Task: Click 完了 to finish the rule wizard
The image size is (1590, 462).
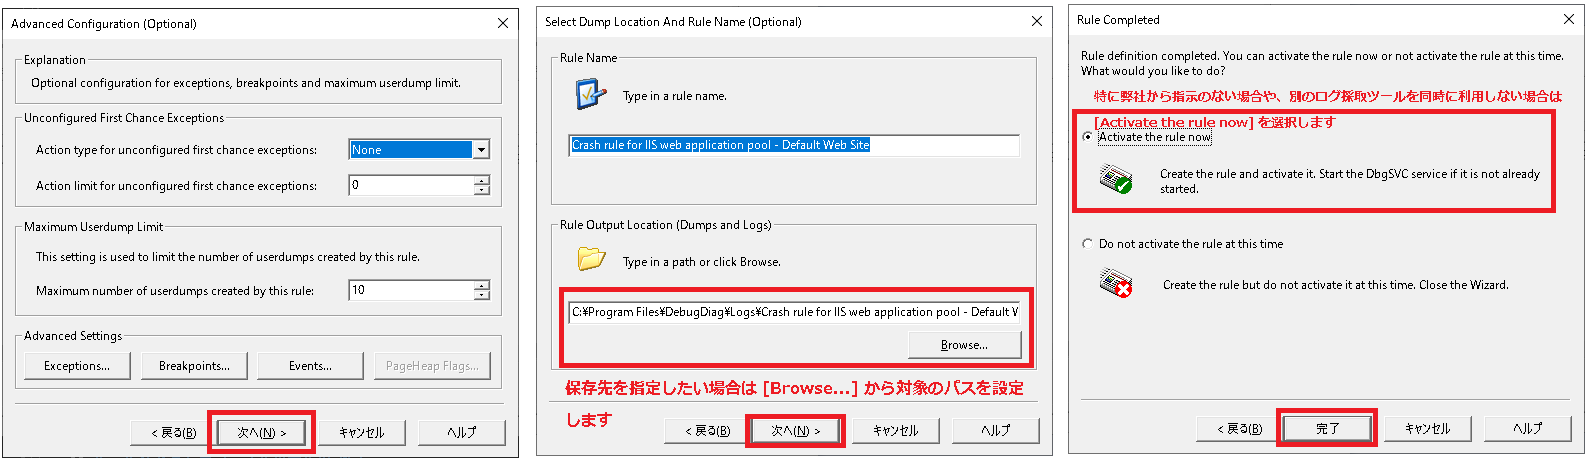Action: (x=1327, y=429)
